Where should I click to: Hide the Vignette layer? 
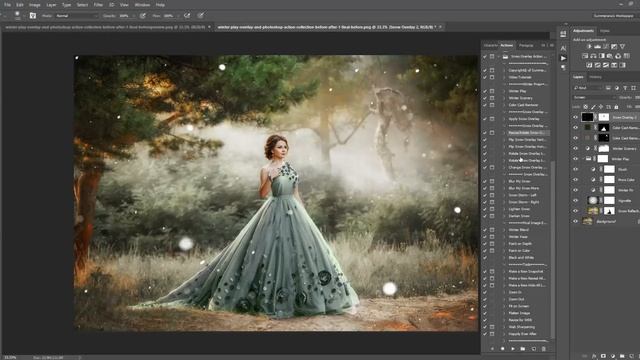click(576, 200)
